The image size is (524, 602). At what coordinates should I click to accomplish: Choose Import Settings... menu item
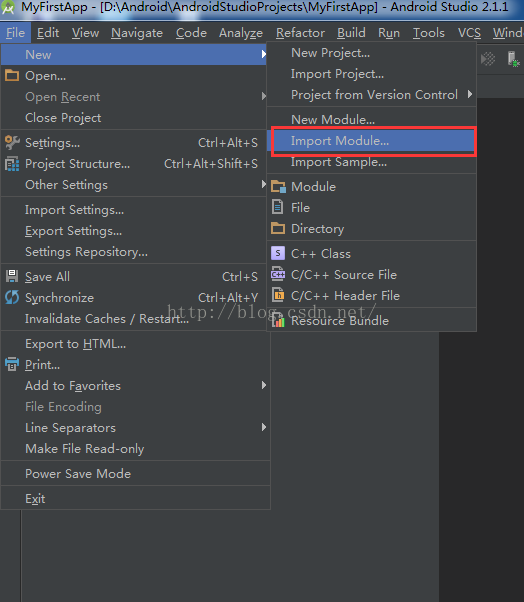coord(134,210)
